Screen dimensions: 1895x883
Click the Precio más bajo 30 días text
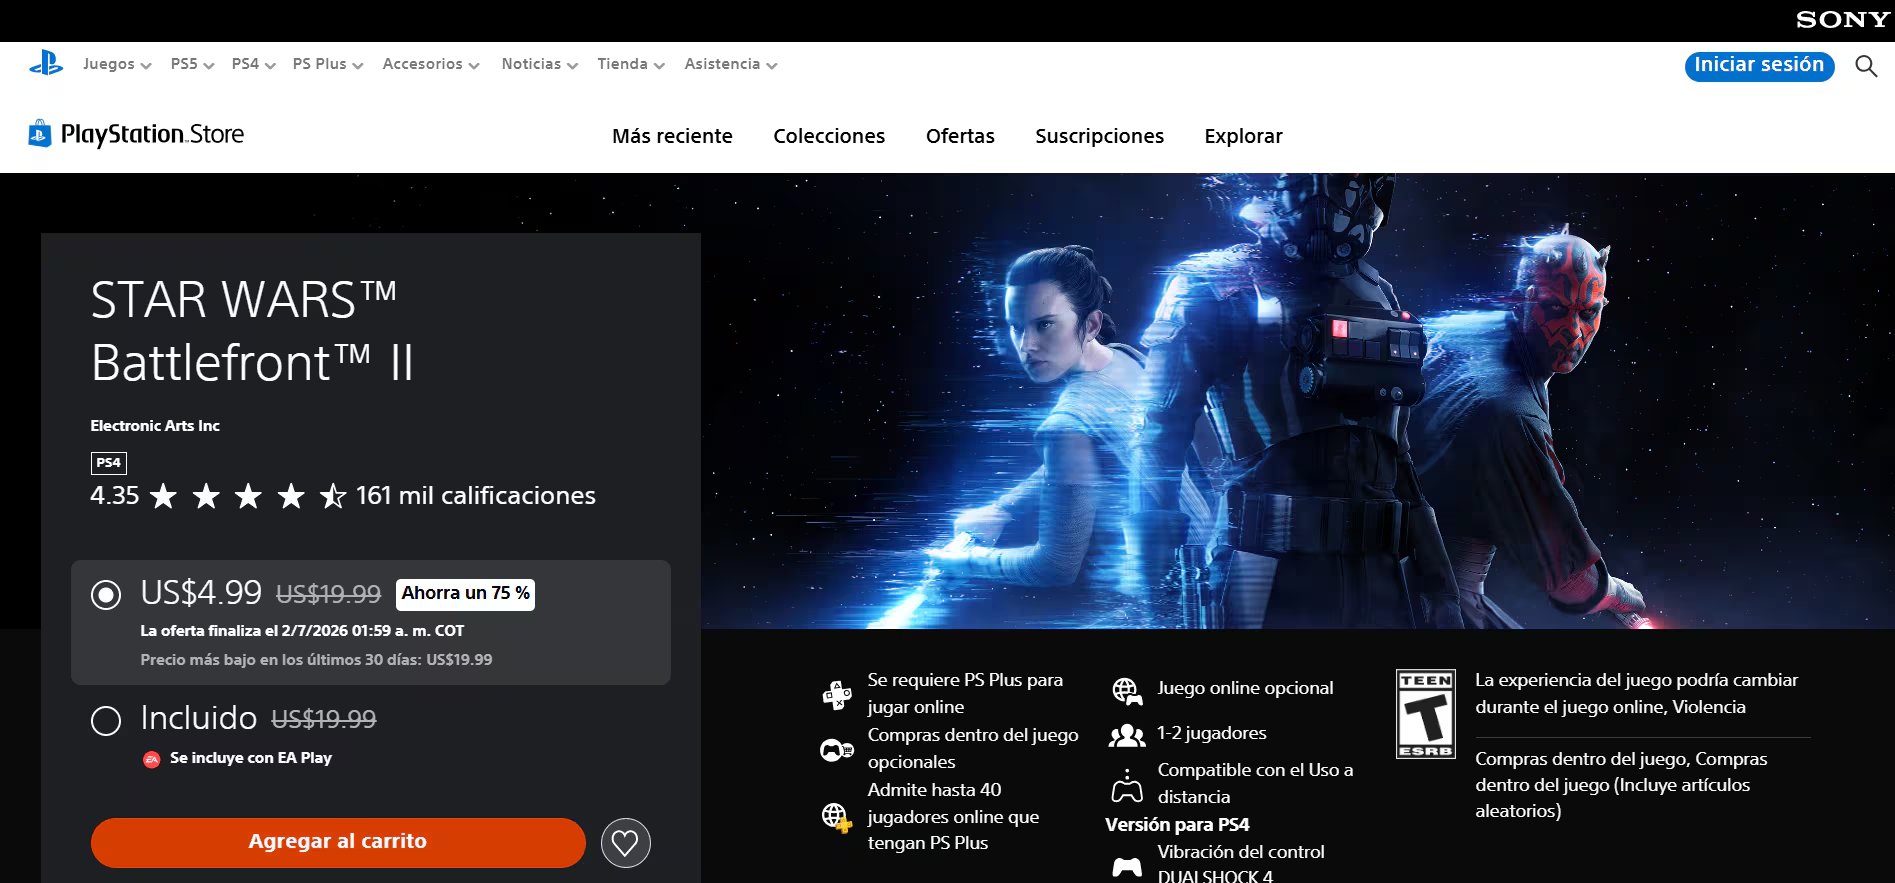pyautogui.click(x=316, y=660)
